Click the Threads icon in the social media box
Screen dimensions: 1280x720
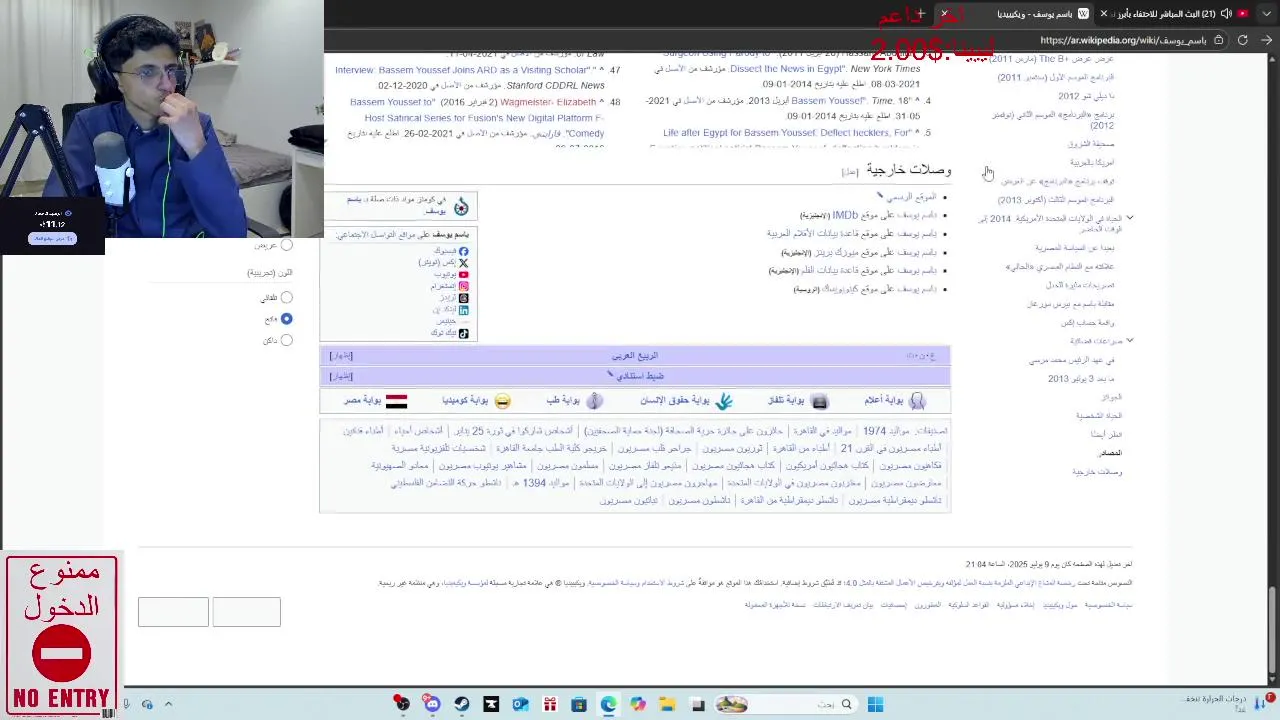click(463, 298)
